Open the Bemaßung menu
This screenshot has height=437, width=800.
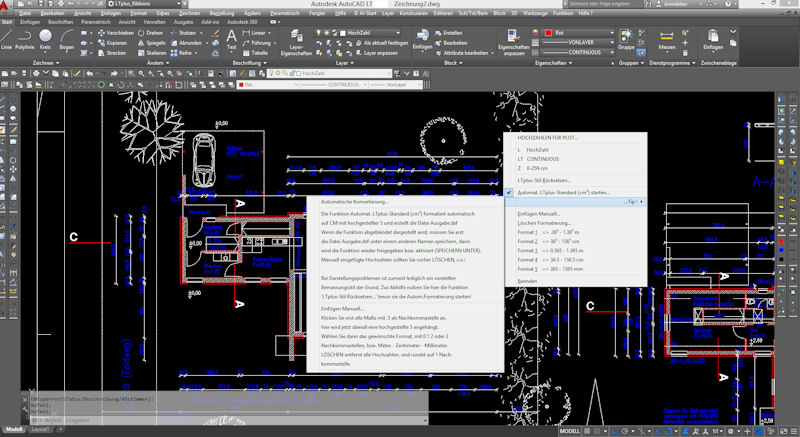[222, 13]
